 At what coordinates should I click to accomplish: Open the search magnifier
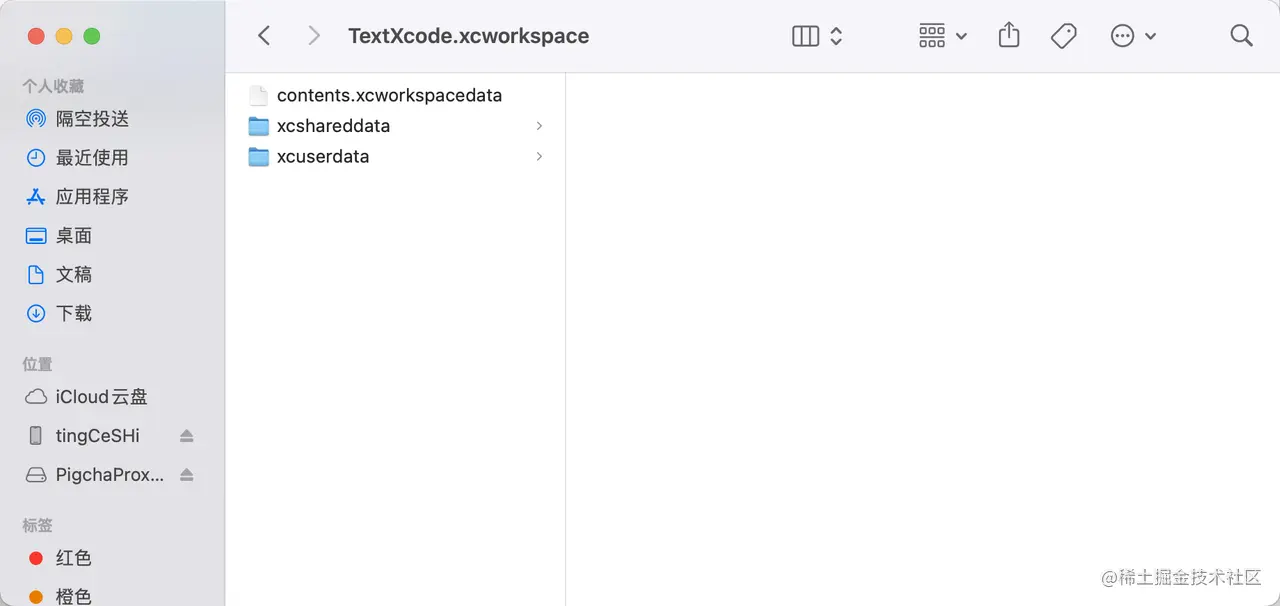tap(1241, 36)
